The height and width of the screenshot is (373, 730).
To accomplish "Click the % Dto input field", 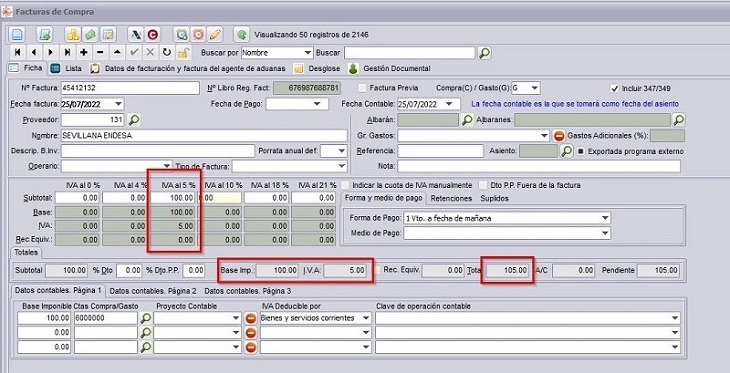I will tap(129, 270).
